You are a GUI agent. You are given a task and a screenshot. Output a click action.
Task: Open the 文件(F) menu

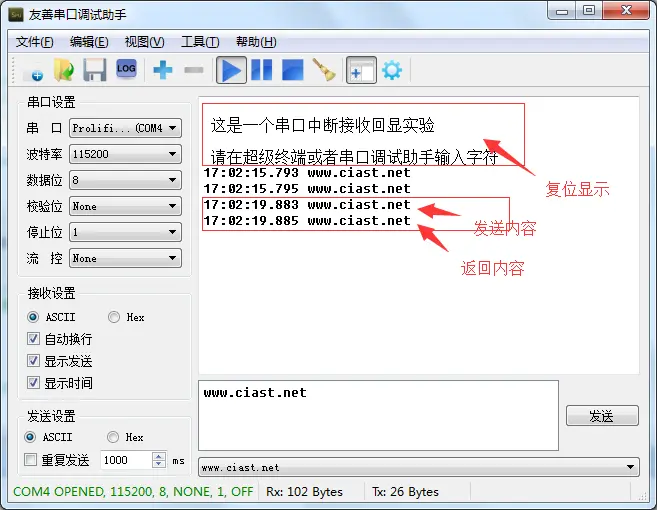35,42
